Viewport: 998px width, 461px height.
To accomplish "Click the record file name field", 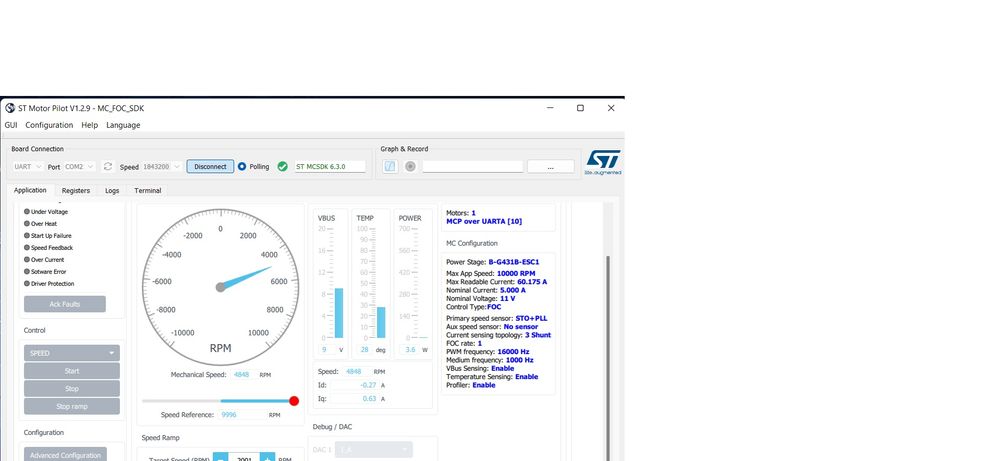I will point(473,167).
